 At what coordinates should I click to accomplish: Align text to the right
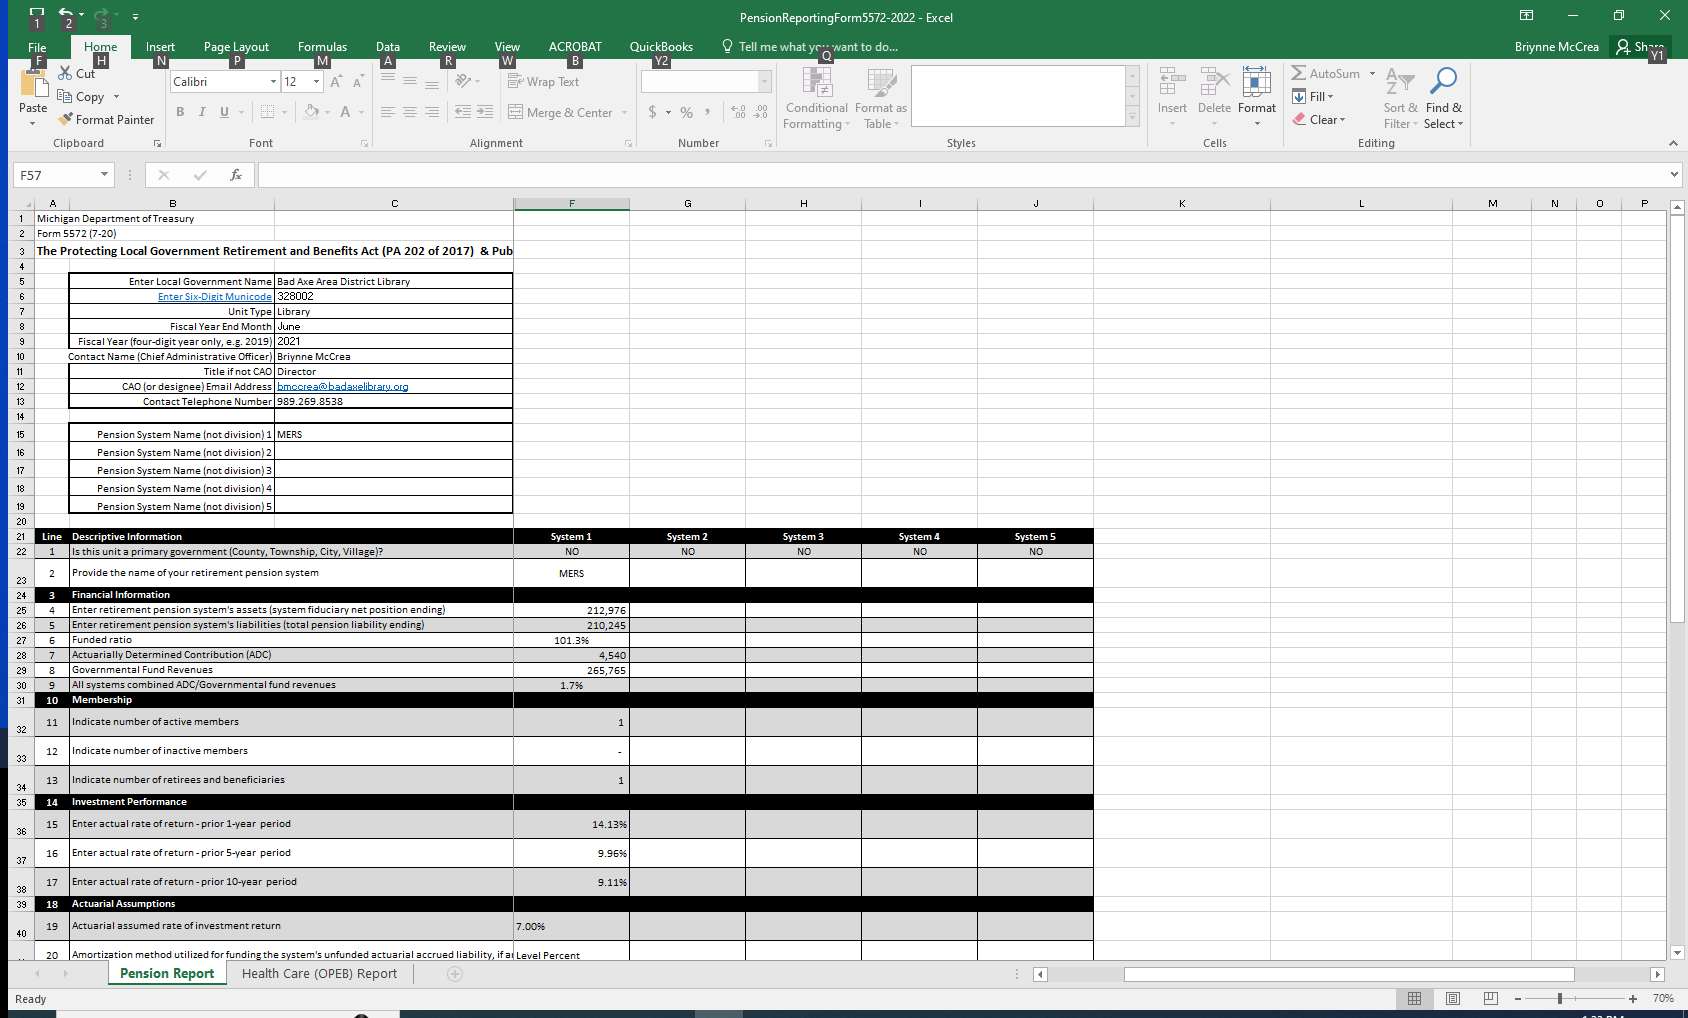pyautogui.click(x=432, y=112)
